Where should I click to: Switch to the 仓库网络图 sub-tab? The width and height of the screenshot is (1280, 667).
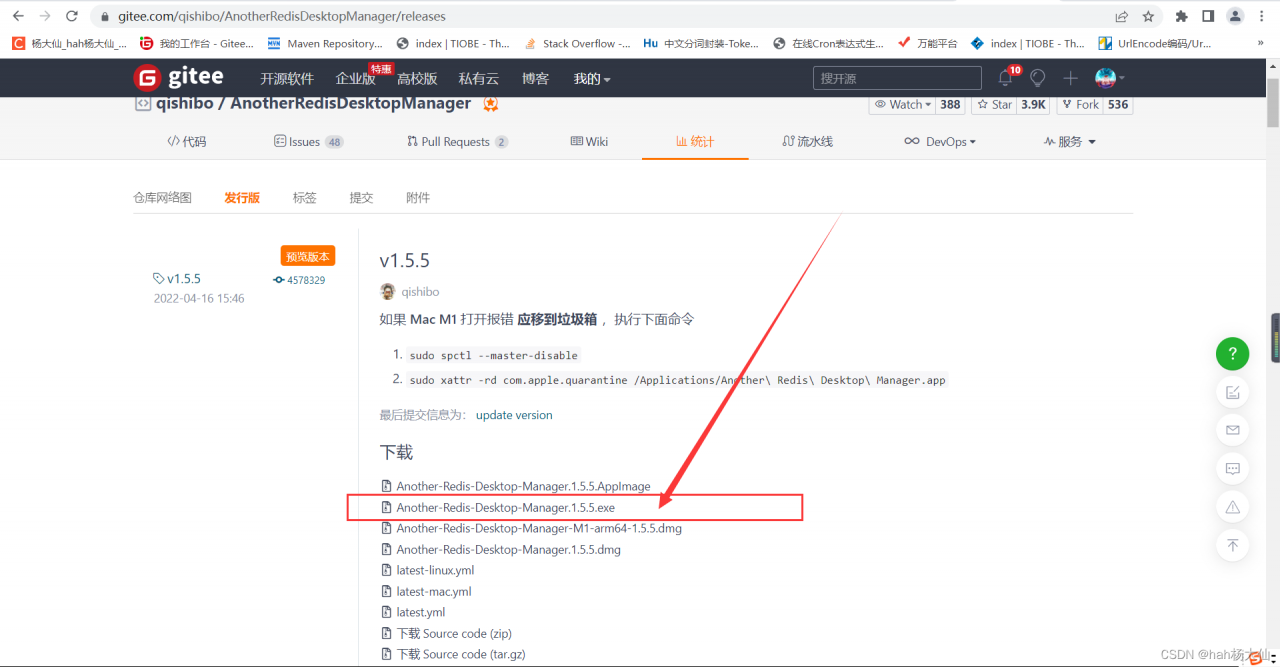coord(162,198)
